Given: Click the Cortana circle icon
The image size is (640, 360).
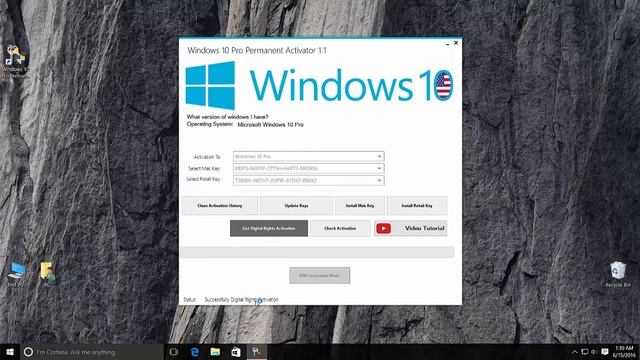Looking at the screenshot, I should (x=28, y=352).
